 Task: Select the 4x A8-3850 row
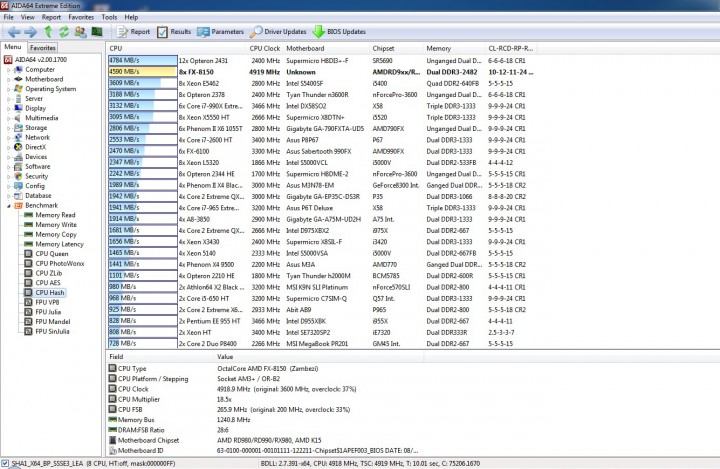click(x=321, y=219)
